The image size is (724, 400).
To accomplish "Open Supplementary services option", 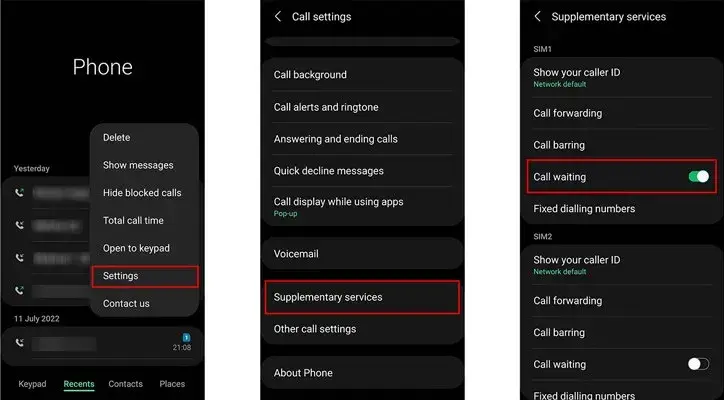I will [362, 297].
